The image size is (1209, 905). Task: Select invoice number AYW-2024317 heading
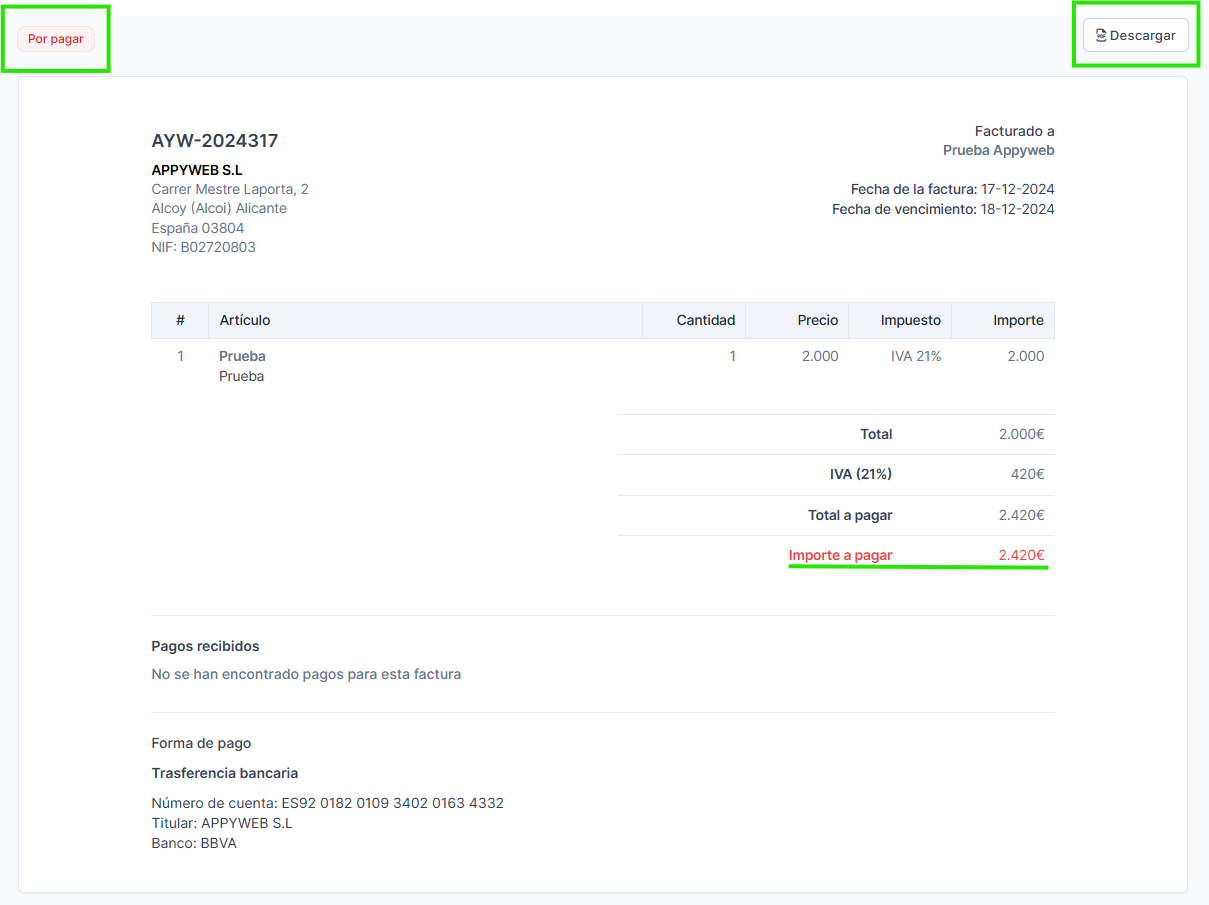[215, 141]
